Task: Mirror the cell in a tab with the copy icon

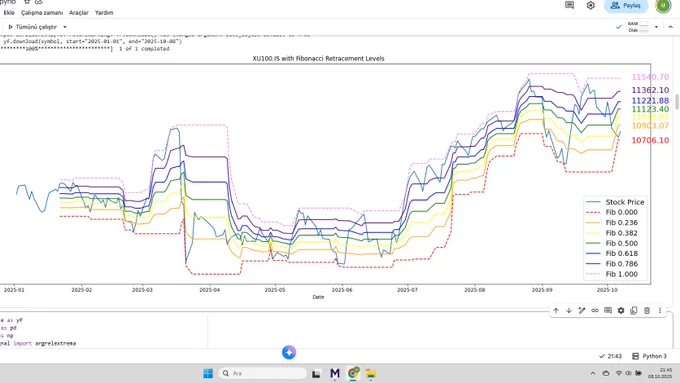Action: (634, 311)
